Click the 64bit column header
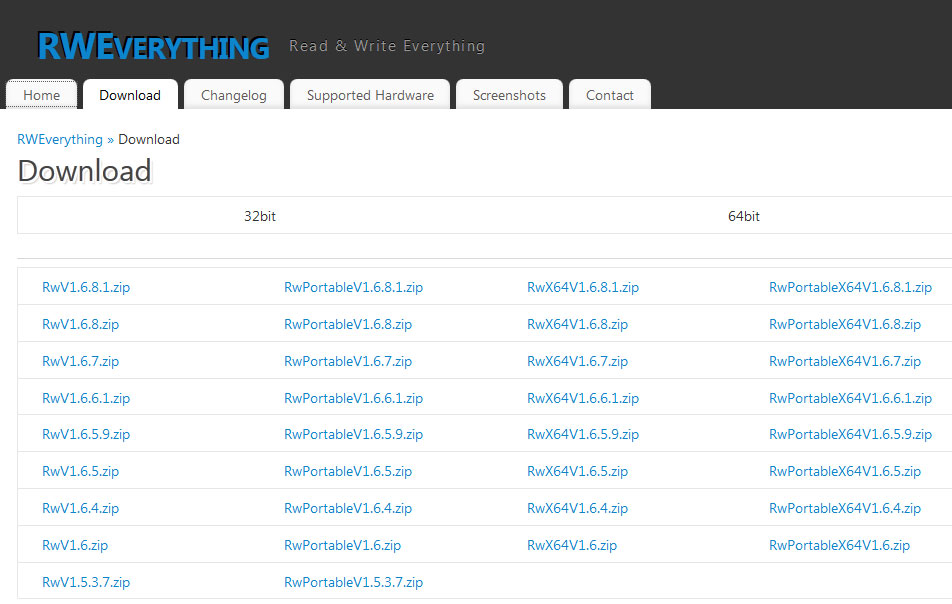 744,216
